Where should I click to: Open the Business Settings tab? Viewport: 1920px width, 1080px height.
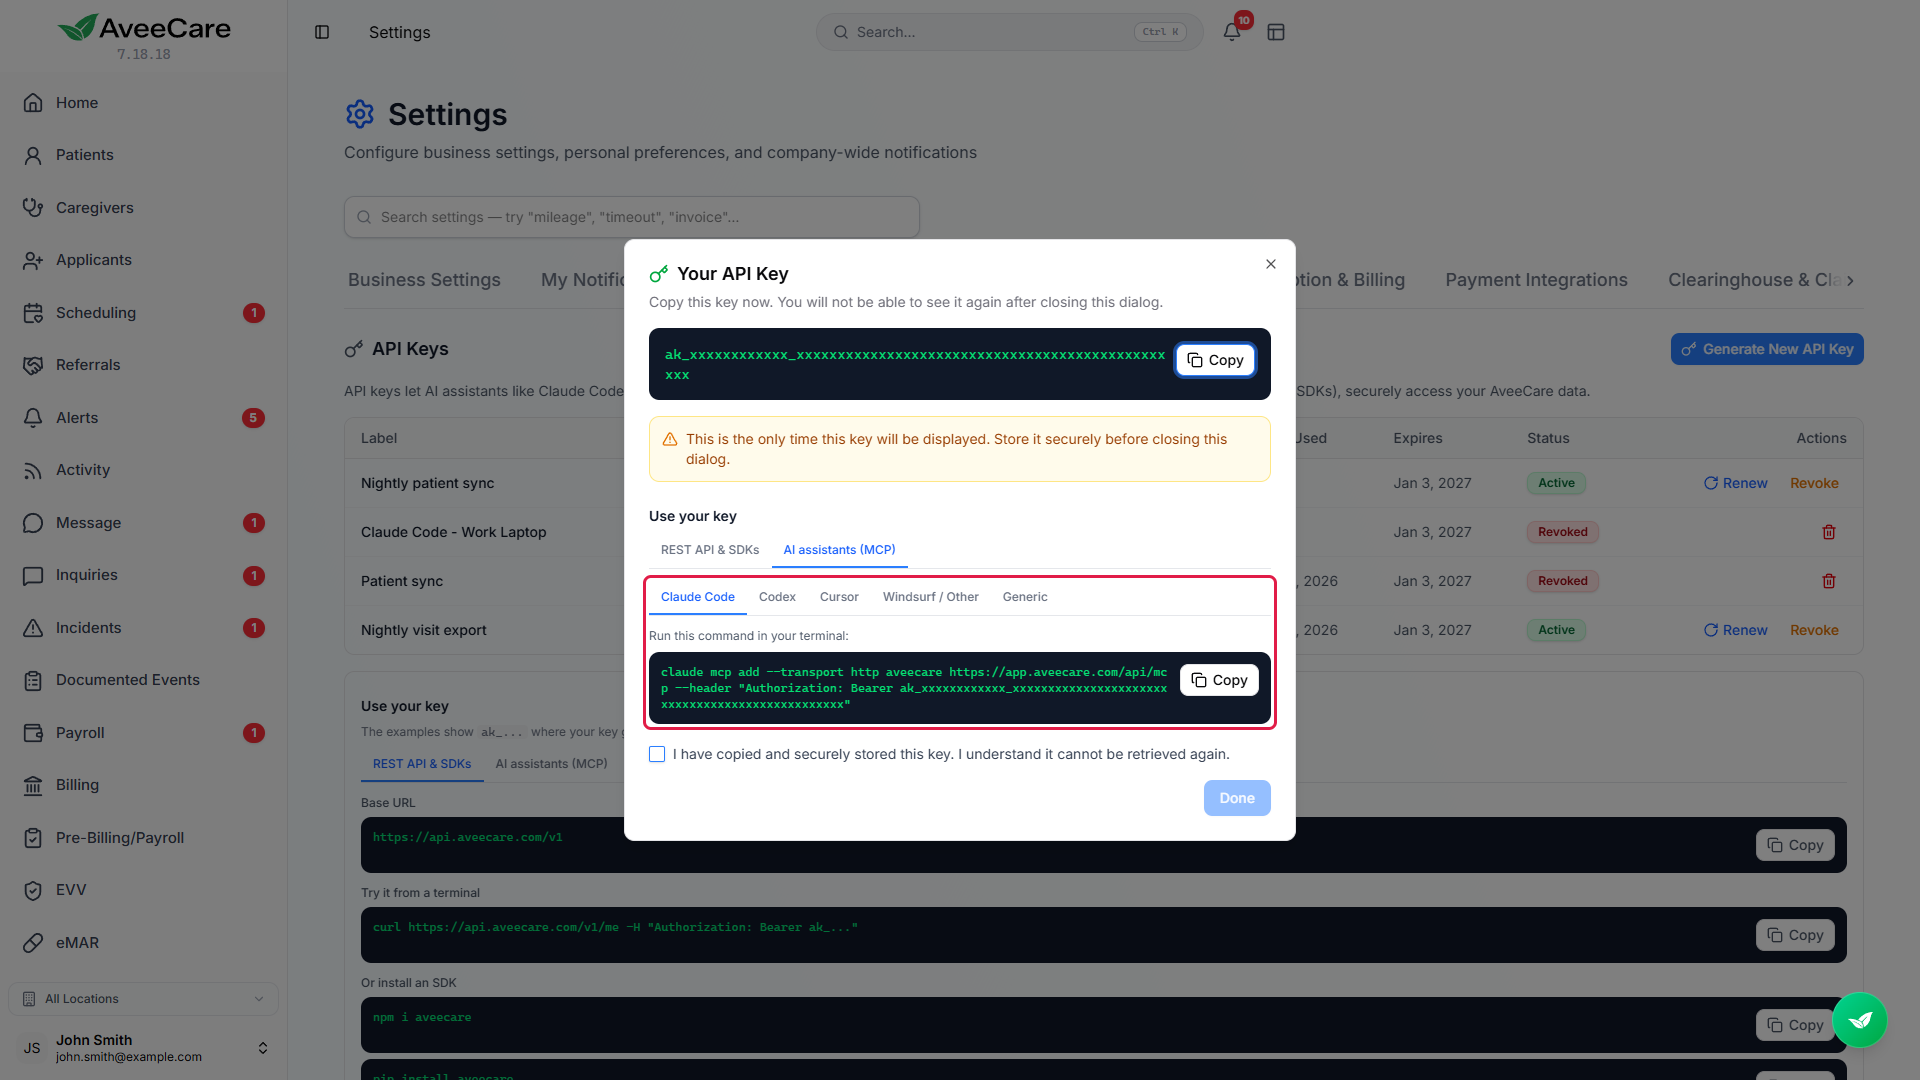coord(424,280)
